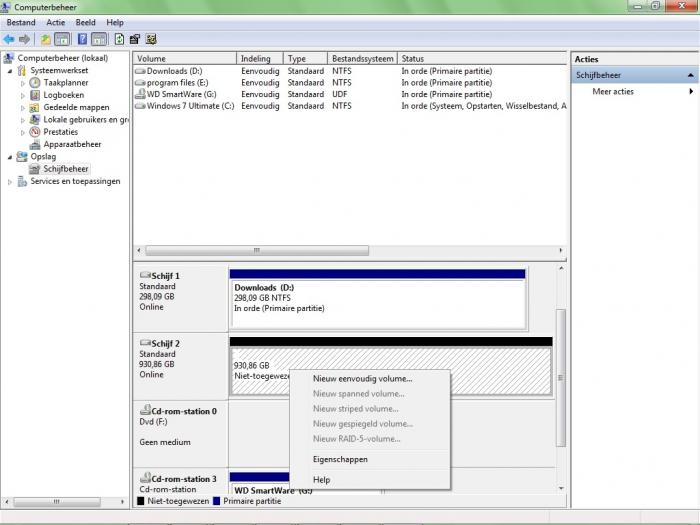Open the Actie menu

56,22
